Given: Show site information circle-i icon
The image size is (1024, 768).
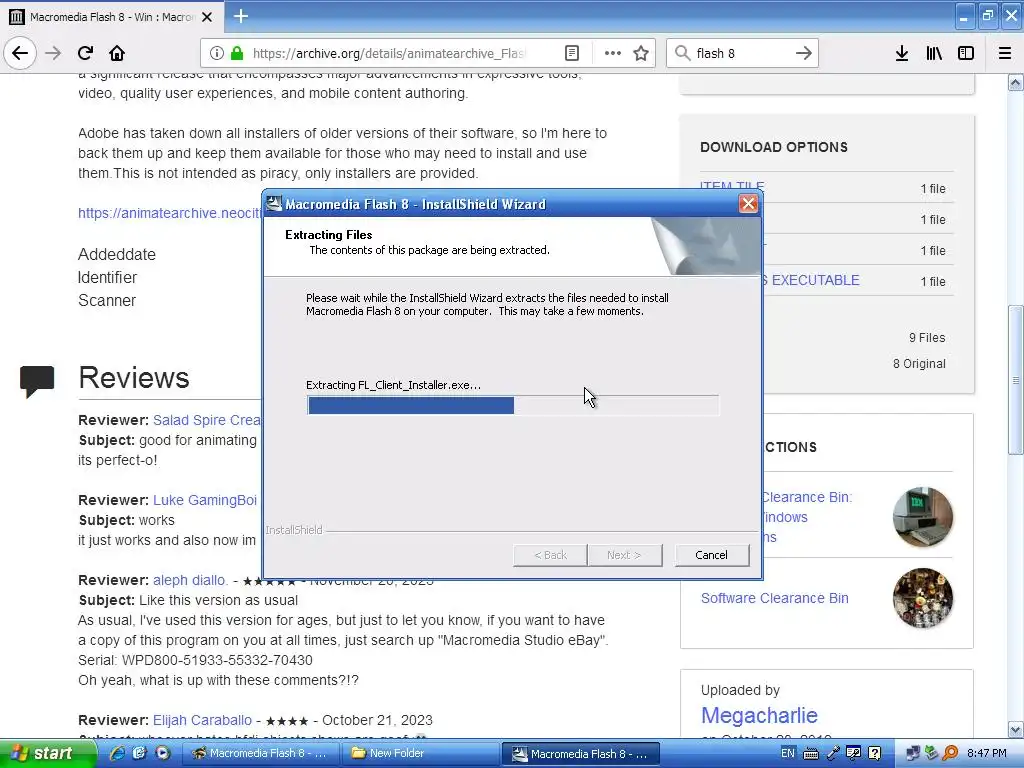Looking at the screenshot, I should [217, 53].
